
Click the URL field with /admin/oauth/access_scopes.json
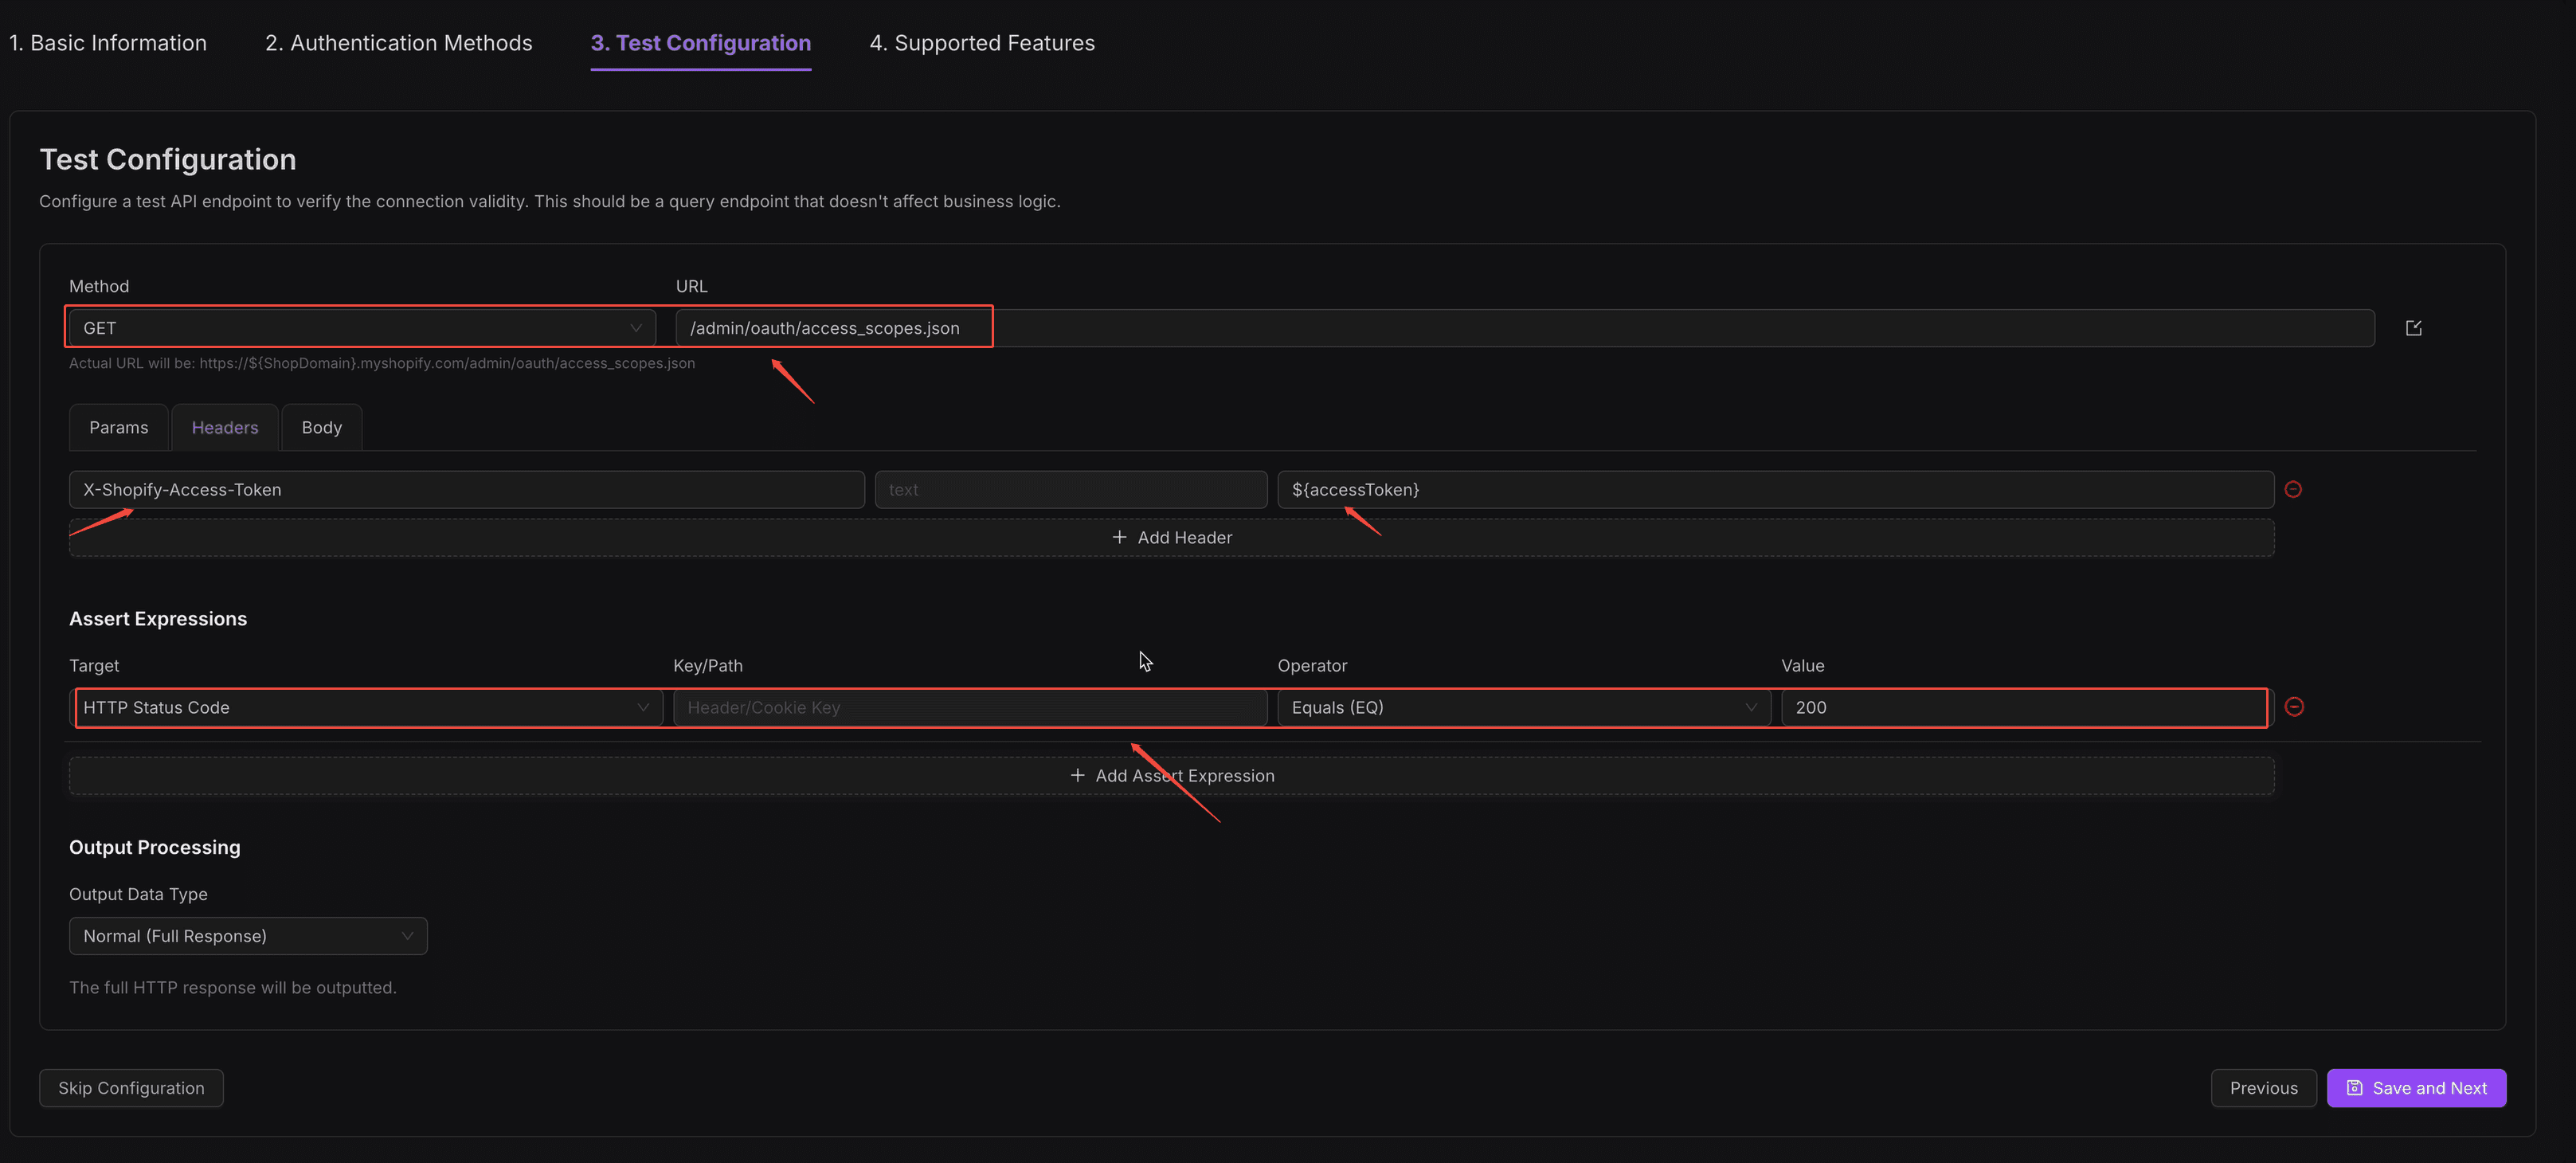click(x=1524, y=328)
